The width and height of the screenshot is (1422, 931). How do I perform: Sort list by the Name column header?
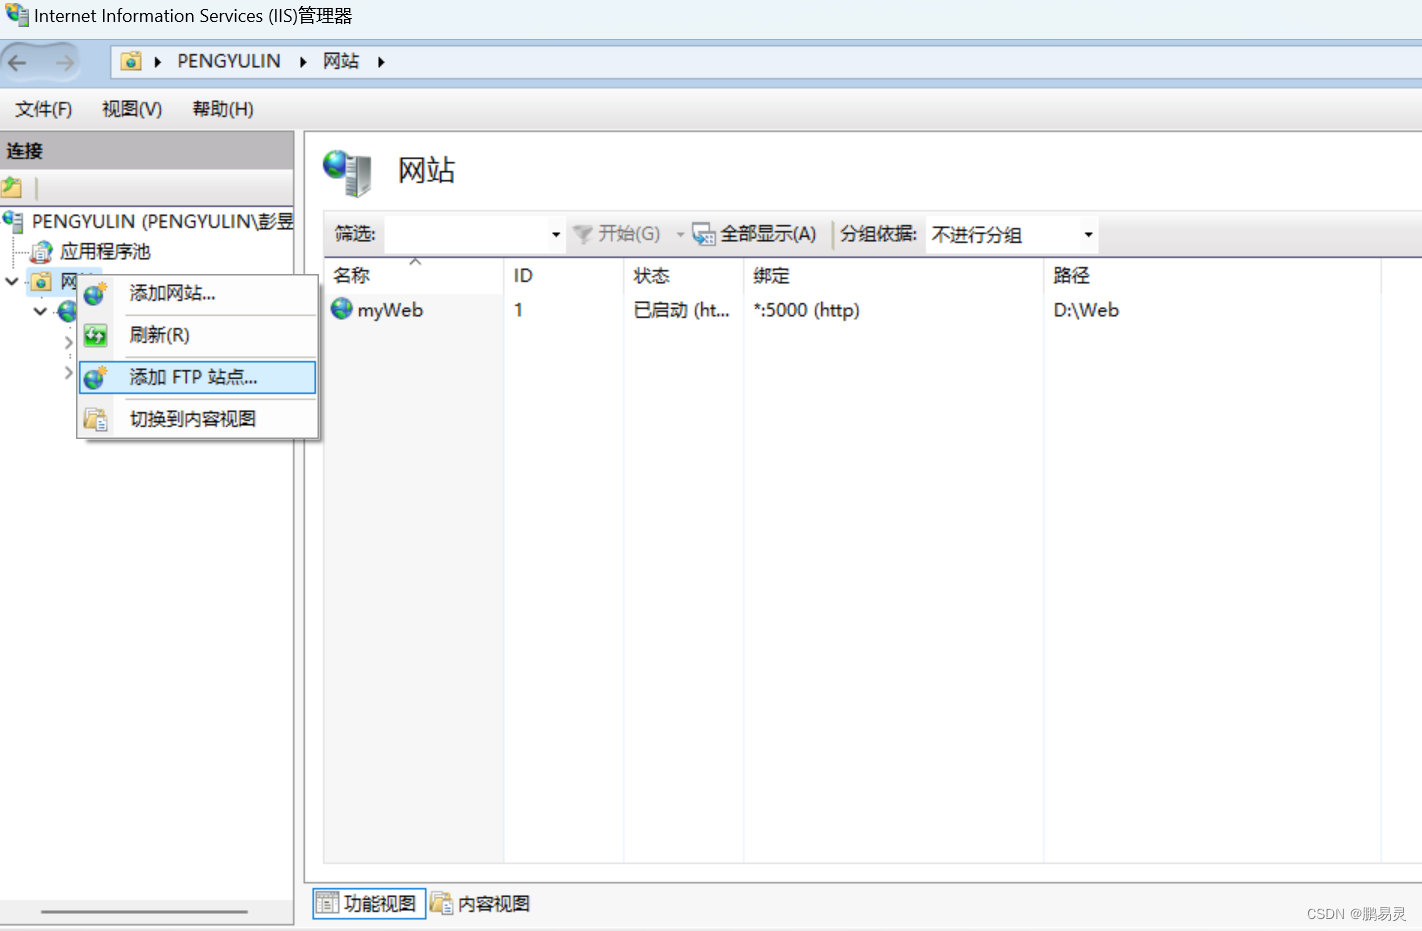click(x=352, y=275)
